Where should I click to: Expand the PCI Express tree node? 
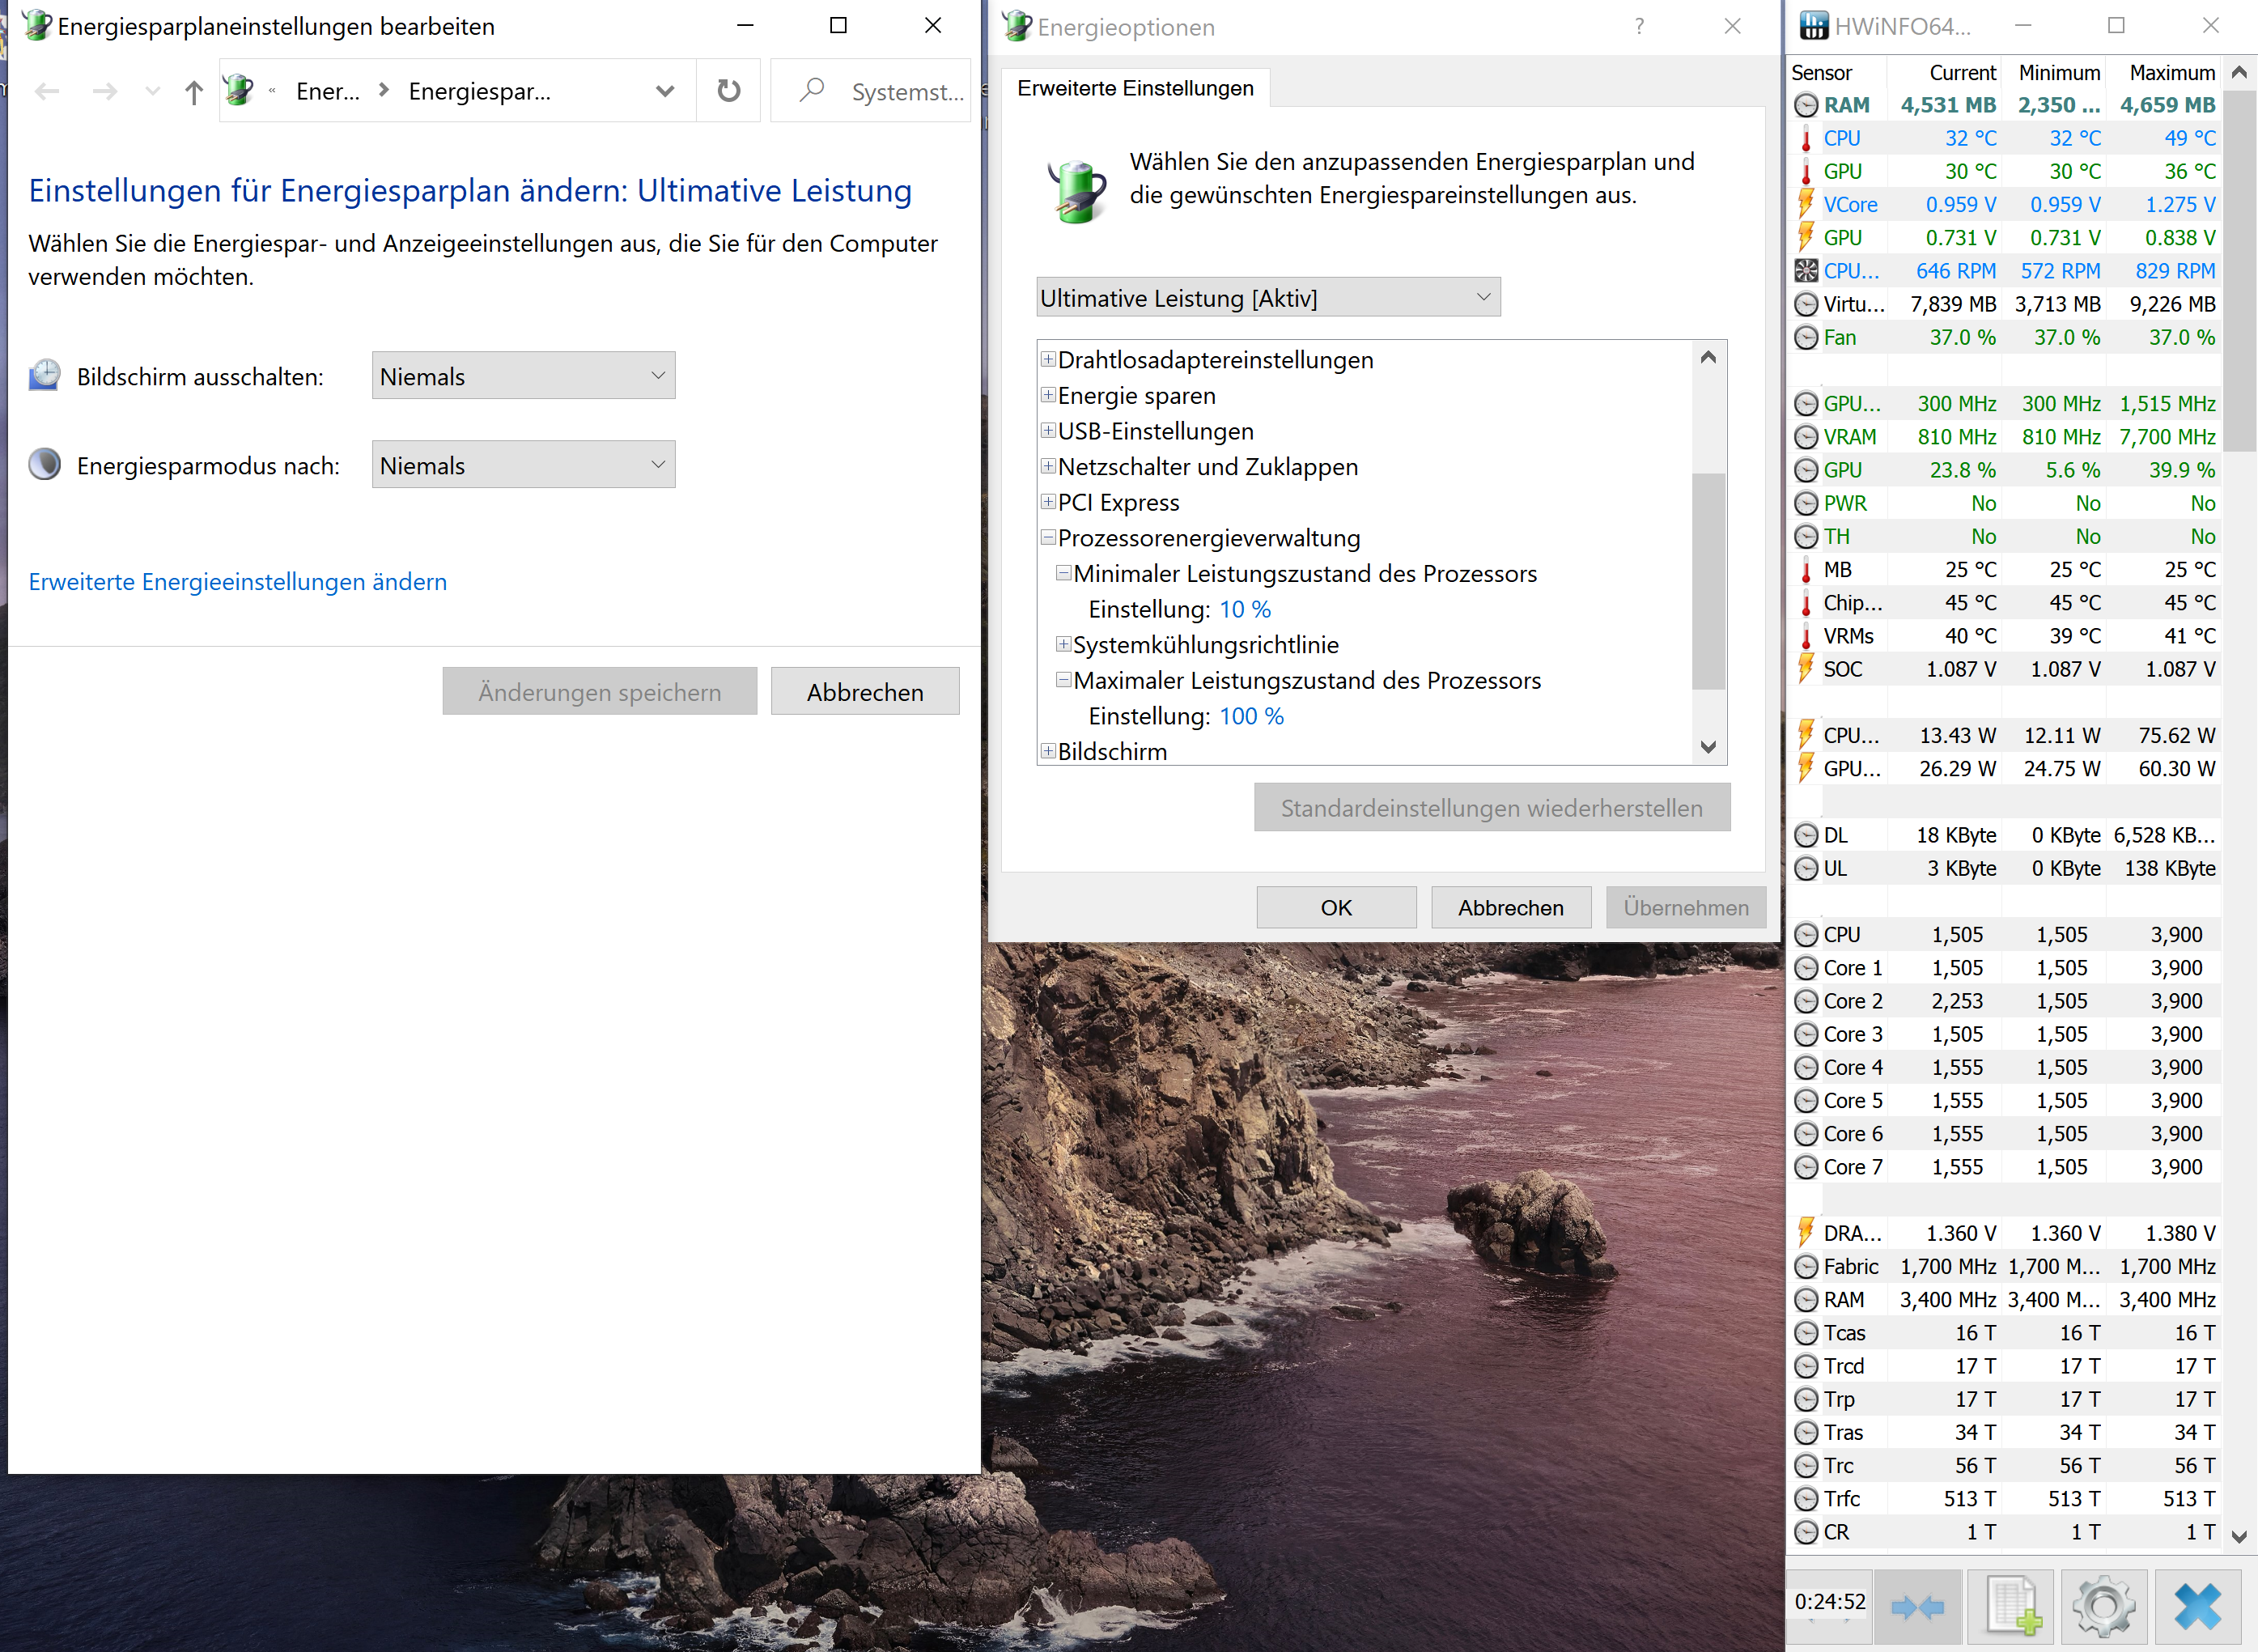(1047, 502)
